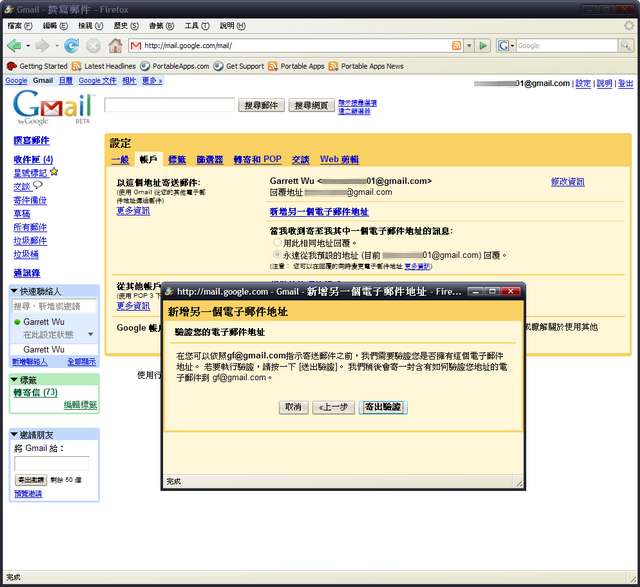This screenshot has height=587, width=640.
Task: Switch to the 標籤 settings tab
Action: point(177,160)
